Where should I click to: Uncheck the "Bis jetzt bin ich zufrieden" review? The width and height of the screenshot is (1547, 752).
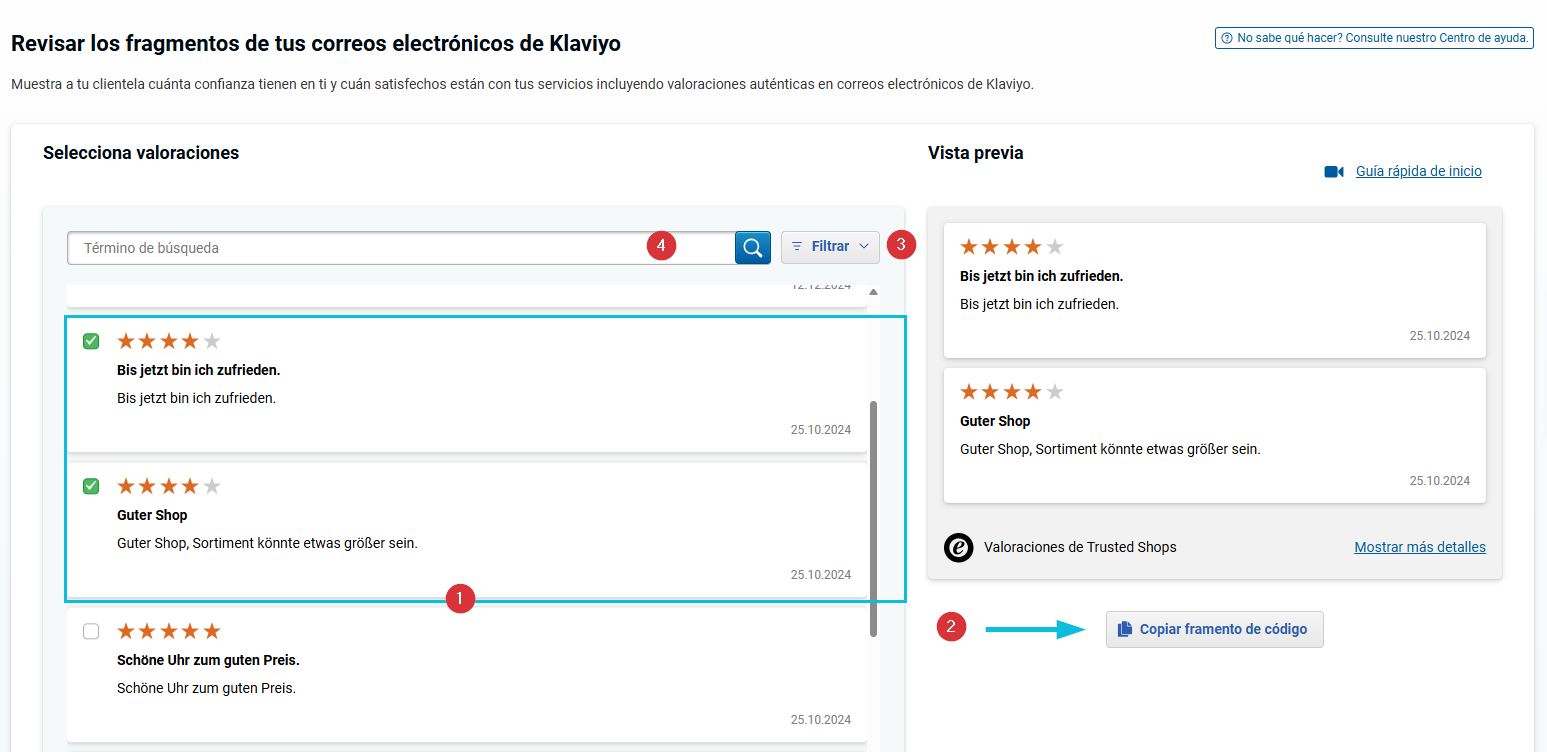91,341
